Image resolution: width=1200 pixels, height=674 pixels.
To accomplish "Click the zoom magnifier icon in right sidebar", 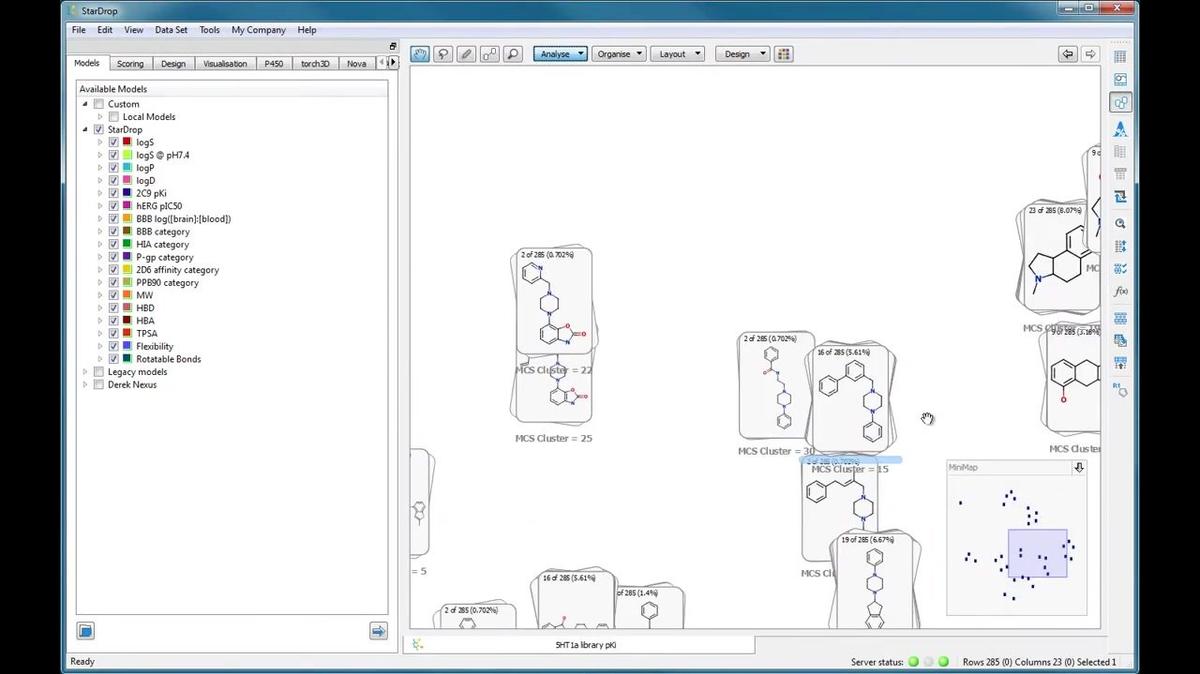I will coord(1121,224).
